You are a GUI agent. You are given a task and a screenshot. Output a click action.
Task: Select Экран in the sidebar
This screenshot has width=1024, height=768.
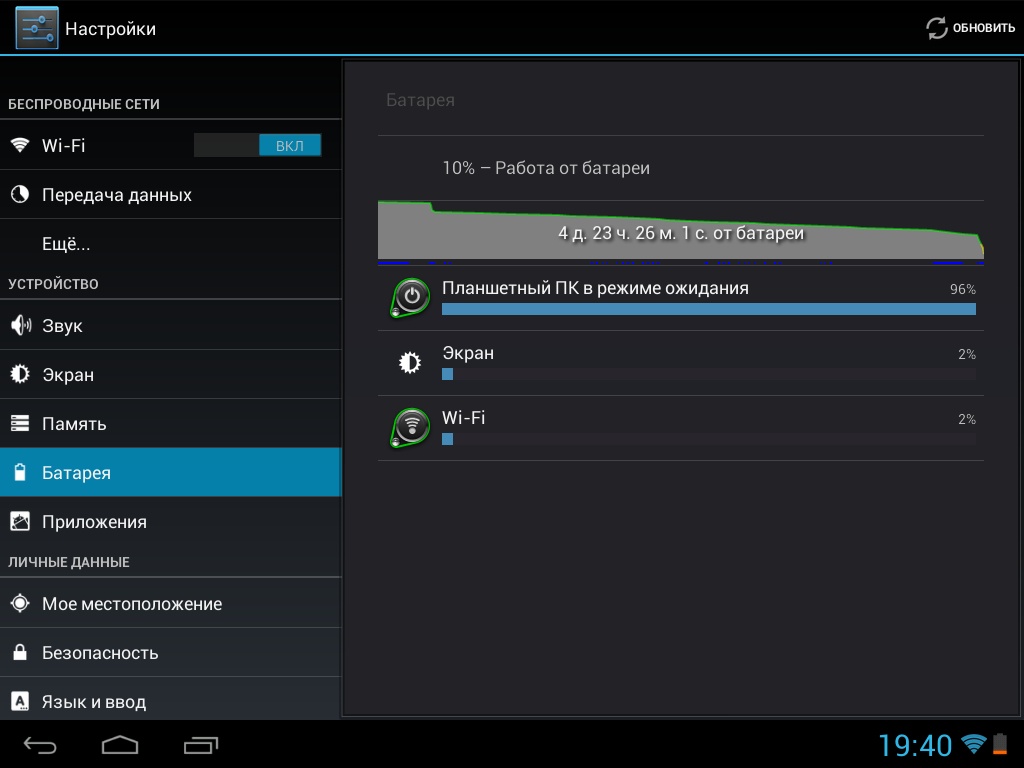[68, 375]
